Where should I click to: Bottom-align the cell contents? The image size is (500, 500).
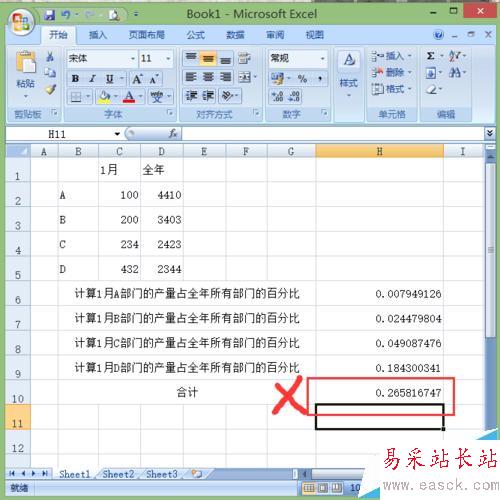point(225,59)
